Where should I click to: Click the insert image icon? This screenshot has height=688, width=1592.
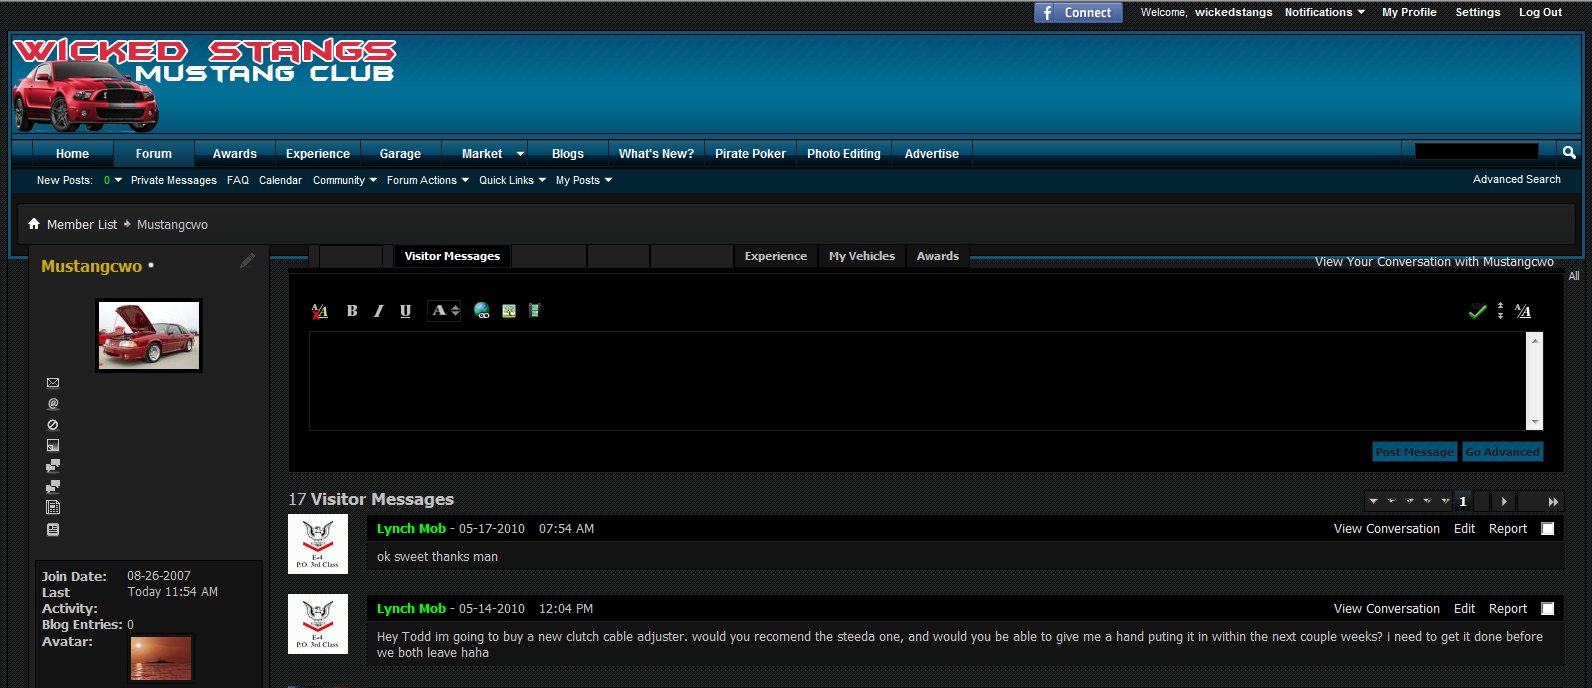(509, 311)
